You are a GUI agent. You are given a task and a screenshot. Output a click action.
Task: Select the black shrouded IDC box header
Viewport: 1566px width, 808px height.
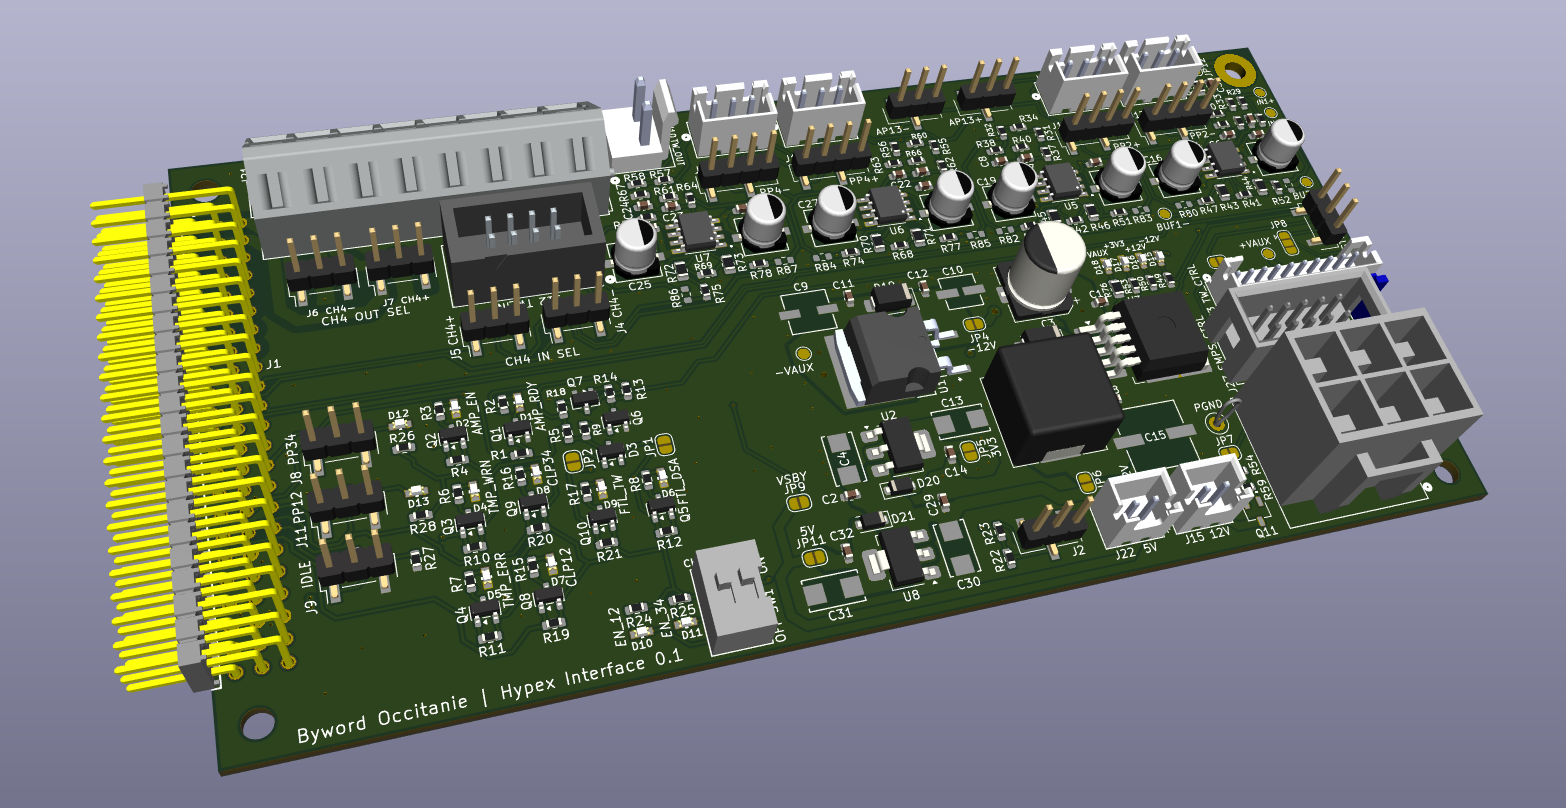(523, 241)
